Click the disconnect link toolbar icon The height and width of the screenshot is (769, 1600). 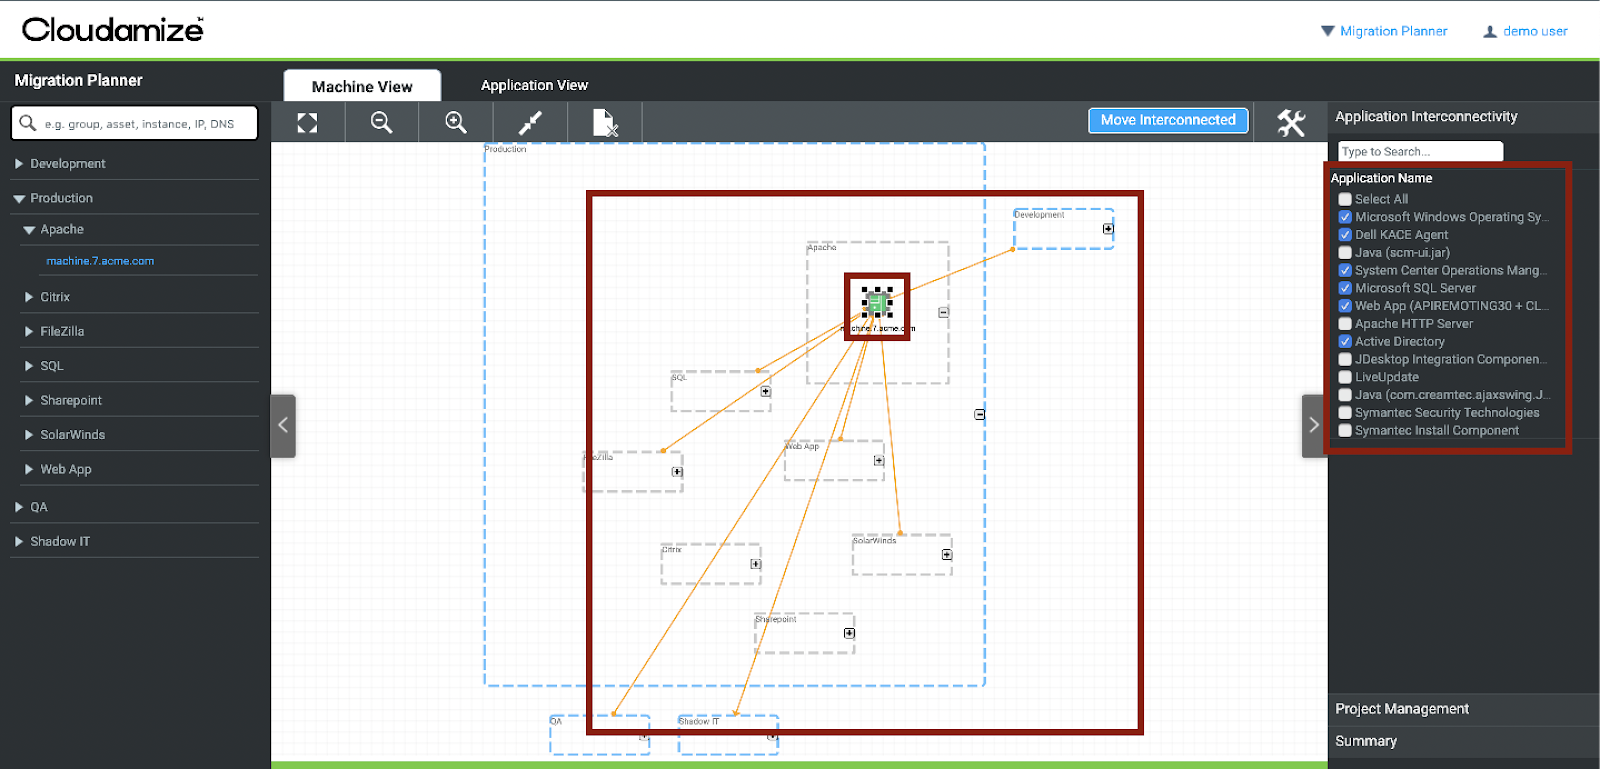530,122
